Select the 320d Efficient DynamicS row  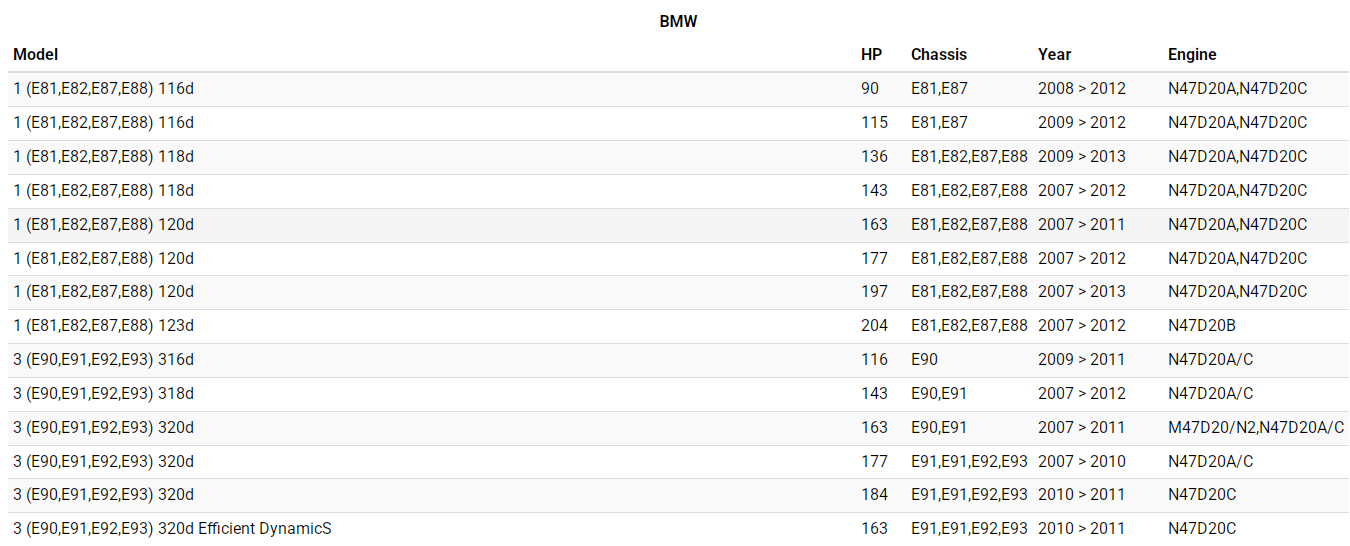pyautogui.click(x=172, y=529)
